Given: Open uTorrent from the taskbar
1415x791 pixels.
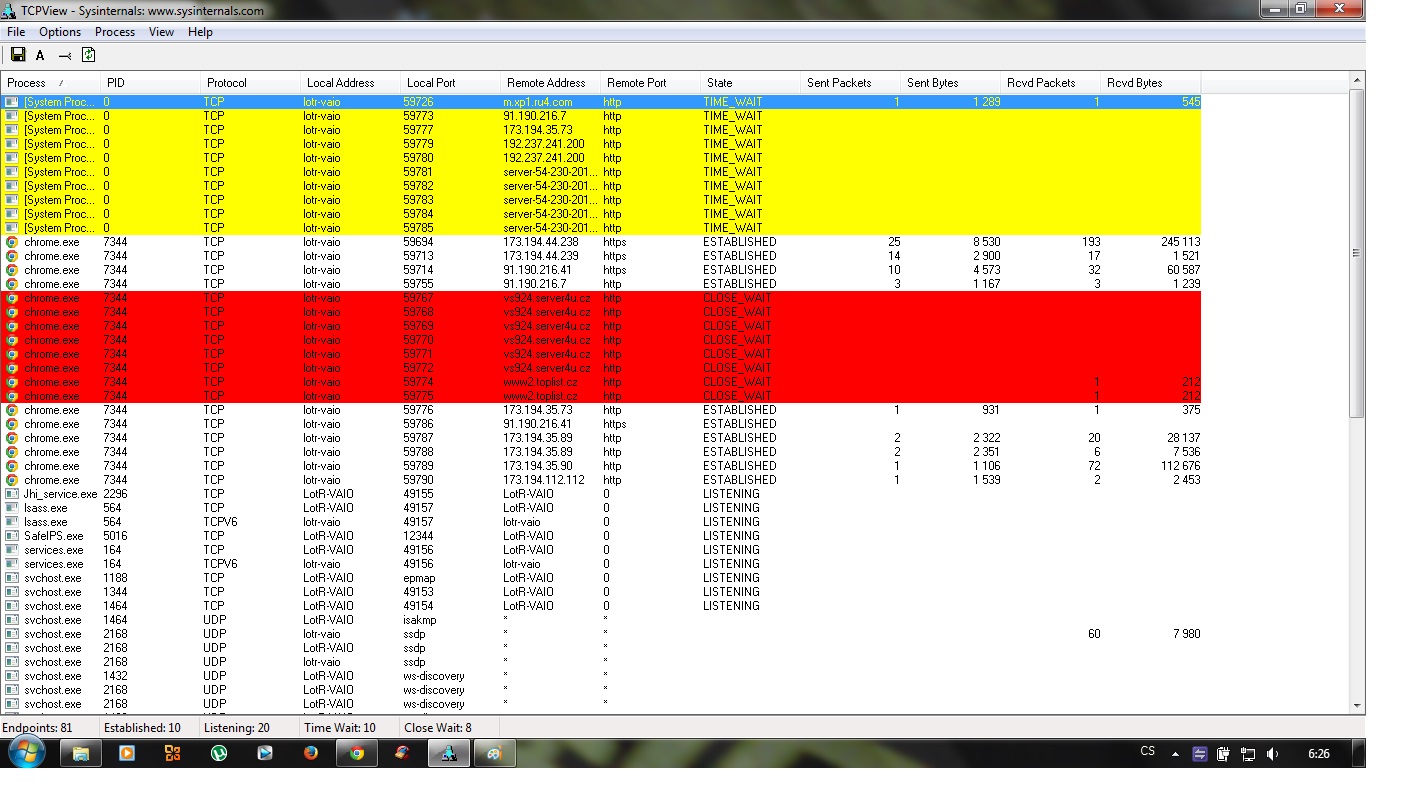Looking at the screenshot, I should click(219, 753).
